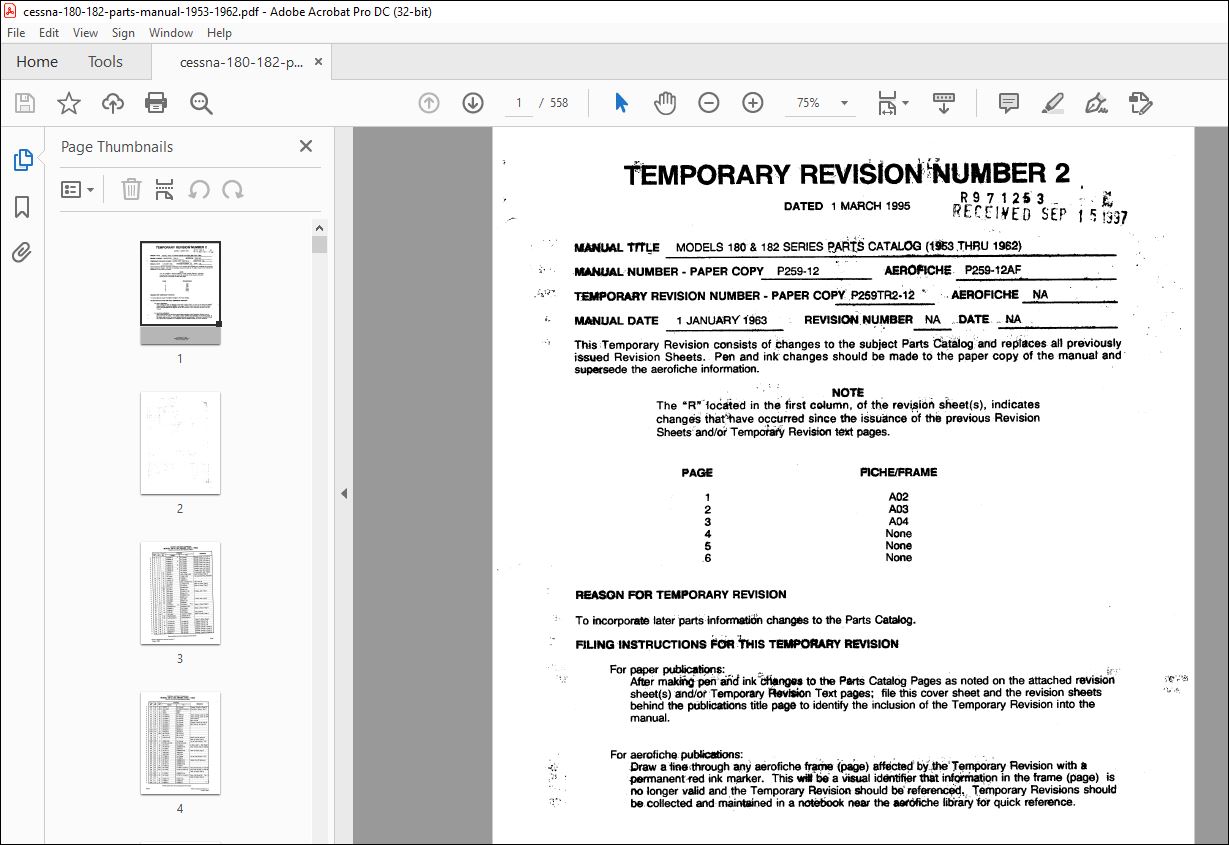Upload the file to cloud storage
1229x845 pixels.
click(x=112, y=103)
